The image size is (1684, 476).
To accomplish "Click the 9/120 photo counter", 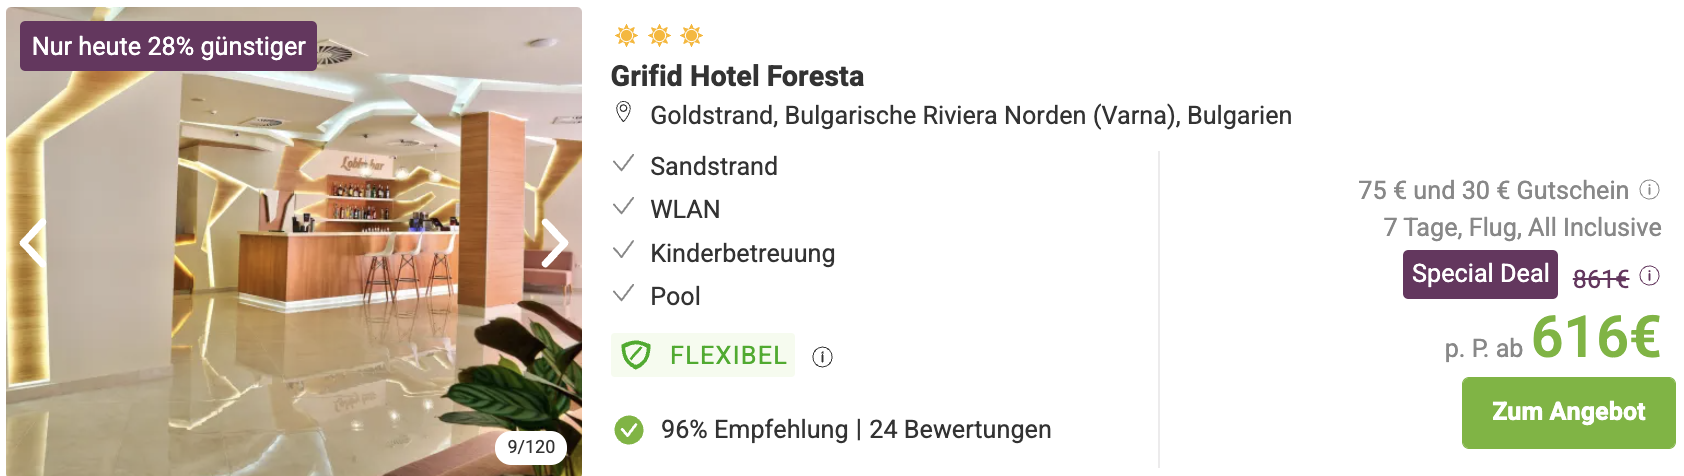I will pos(531,447).
